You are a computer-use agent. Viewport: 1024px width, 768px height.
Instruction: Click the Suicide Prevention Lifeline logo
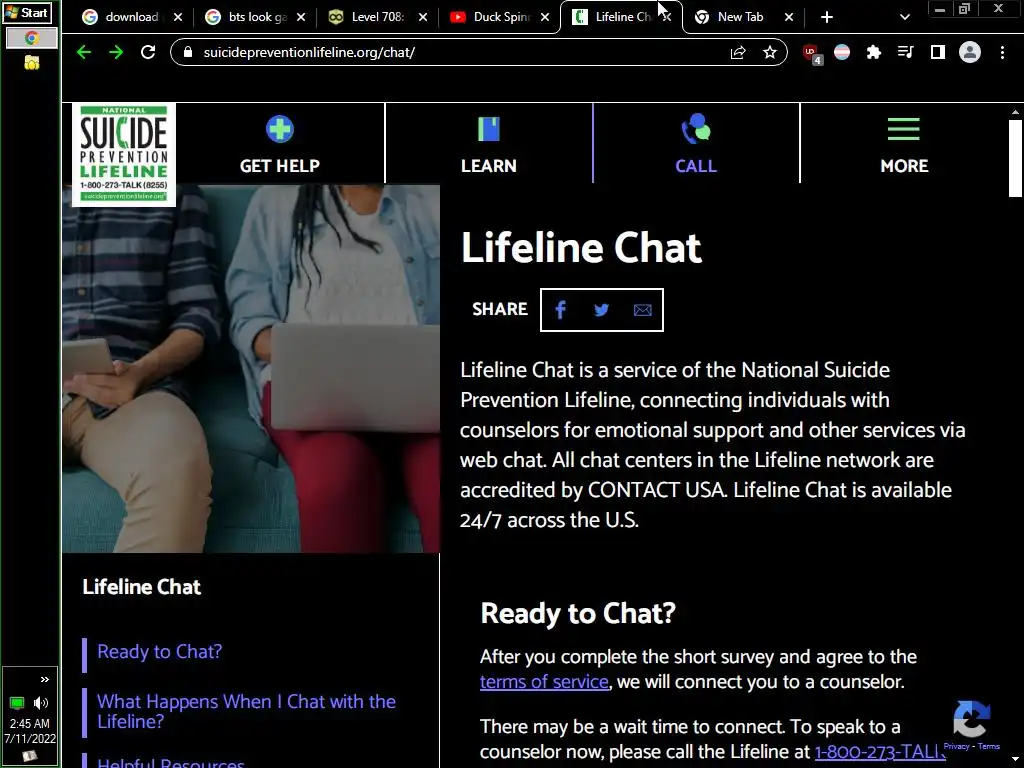[x=123, y=154]
